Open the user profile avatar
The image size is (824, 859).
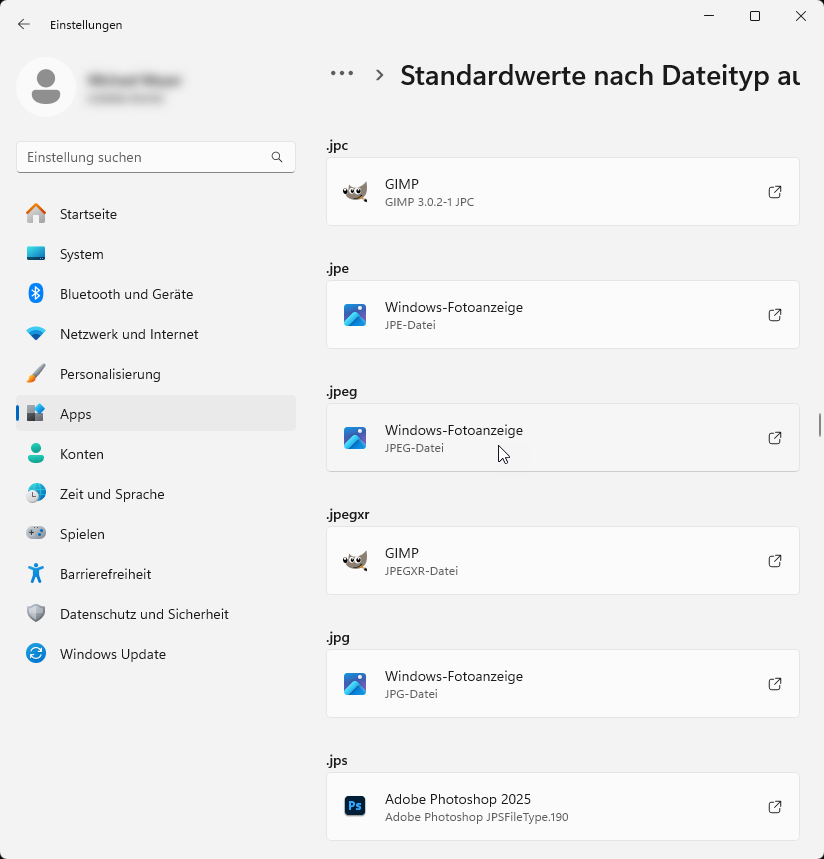tap(46, 87)
